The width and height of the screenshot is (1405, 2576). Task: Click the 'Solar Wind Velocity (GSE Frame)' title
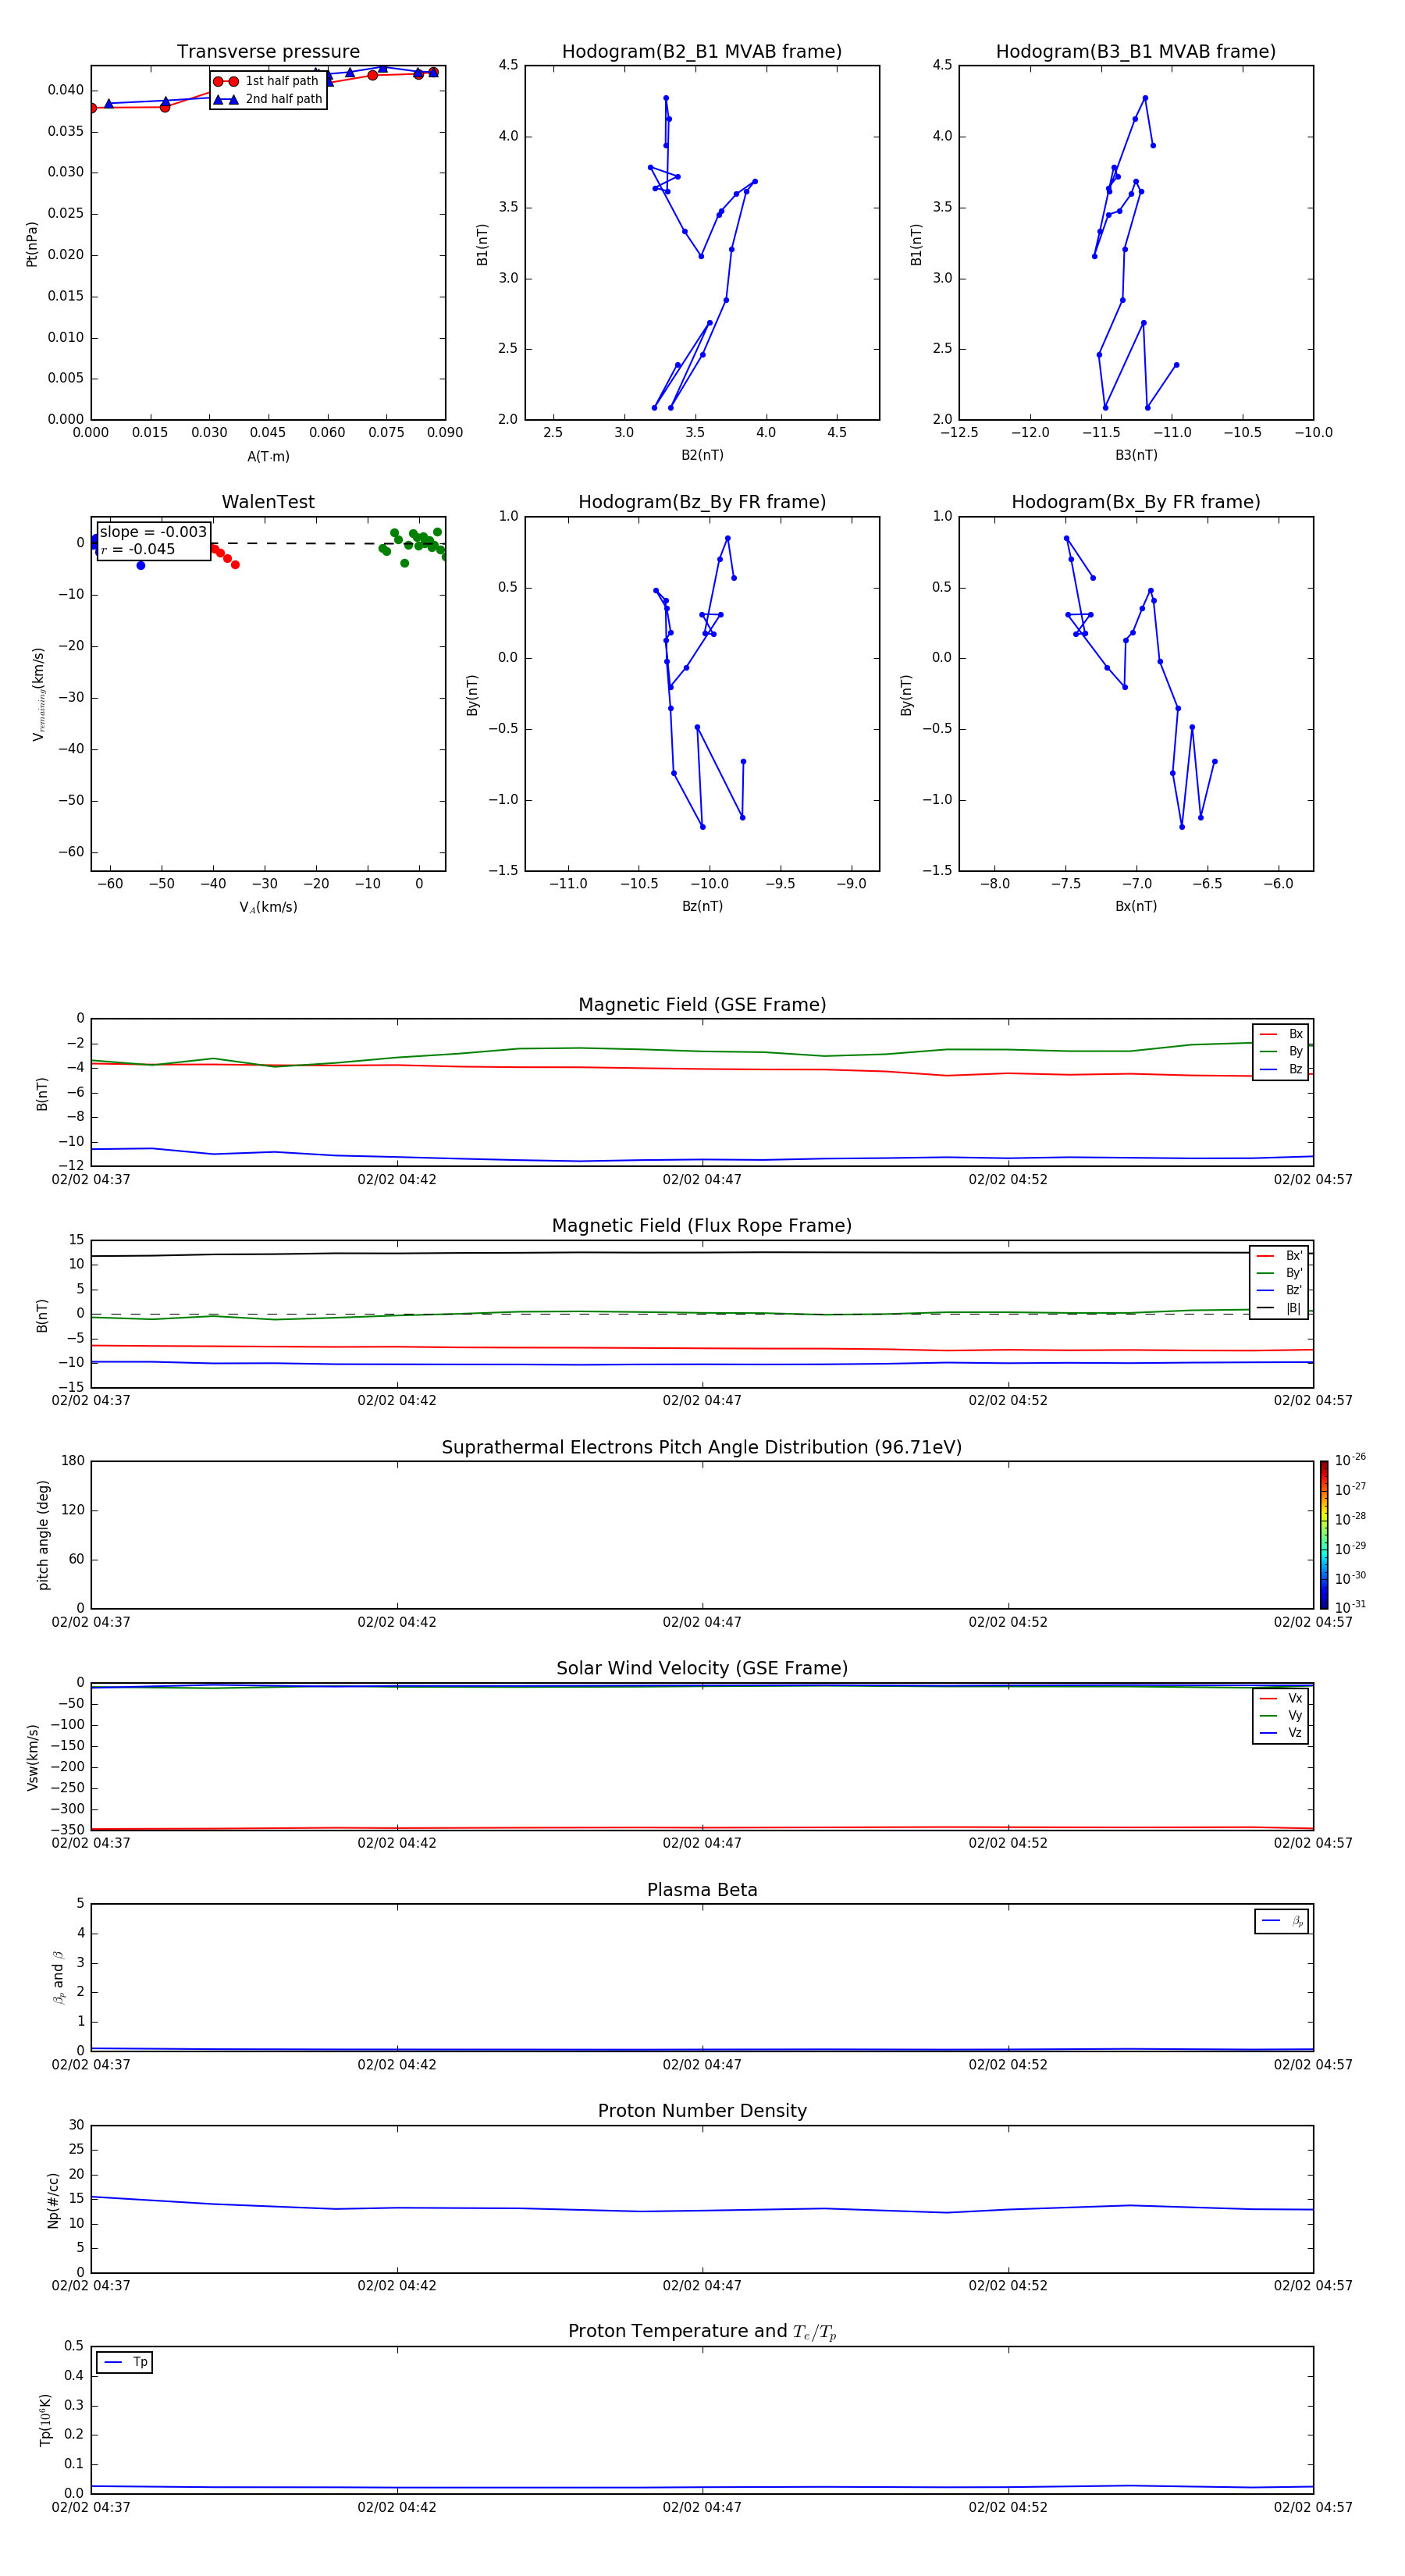click(702, 1669)
